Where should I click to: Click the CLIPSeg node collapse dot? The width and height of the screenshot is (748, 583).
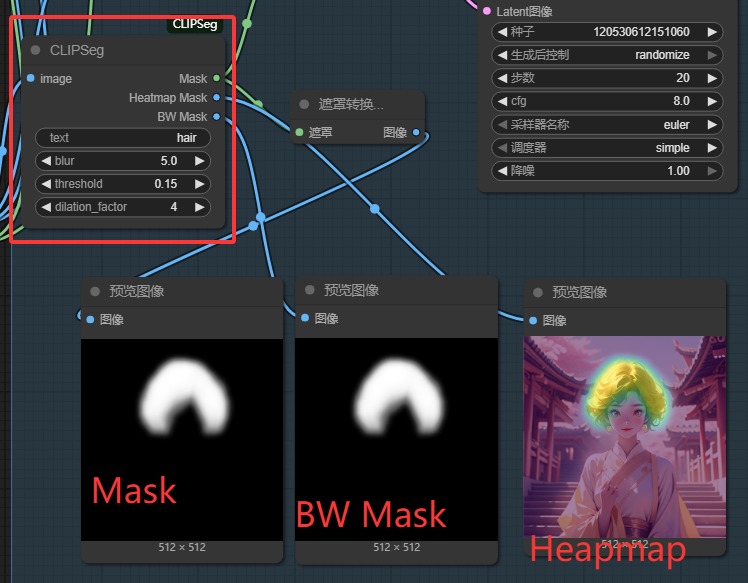36,50
